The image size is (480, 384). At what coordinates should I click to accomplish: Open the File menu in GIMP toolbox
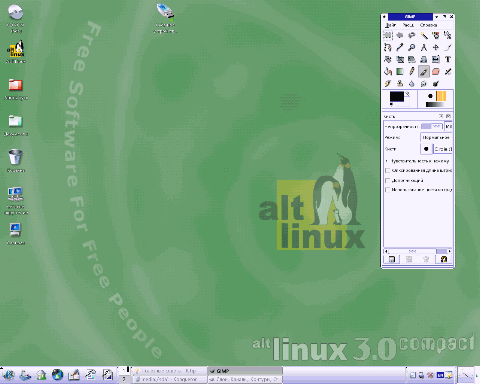point(391,25)
